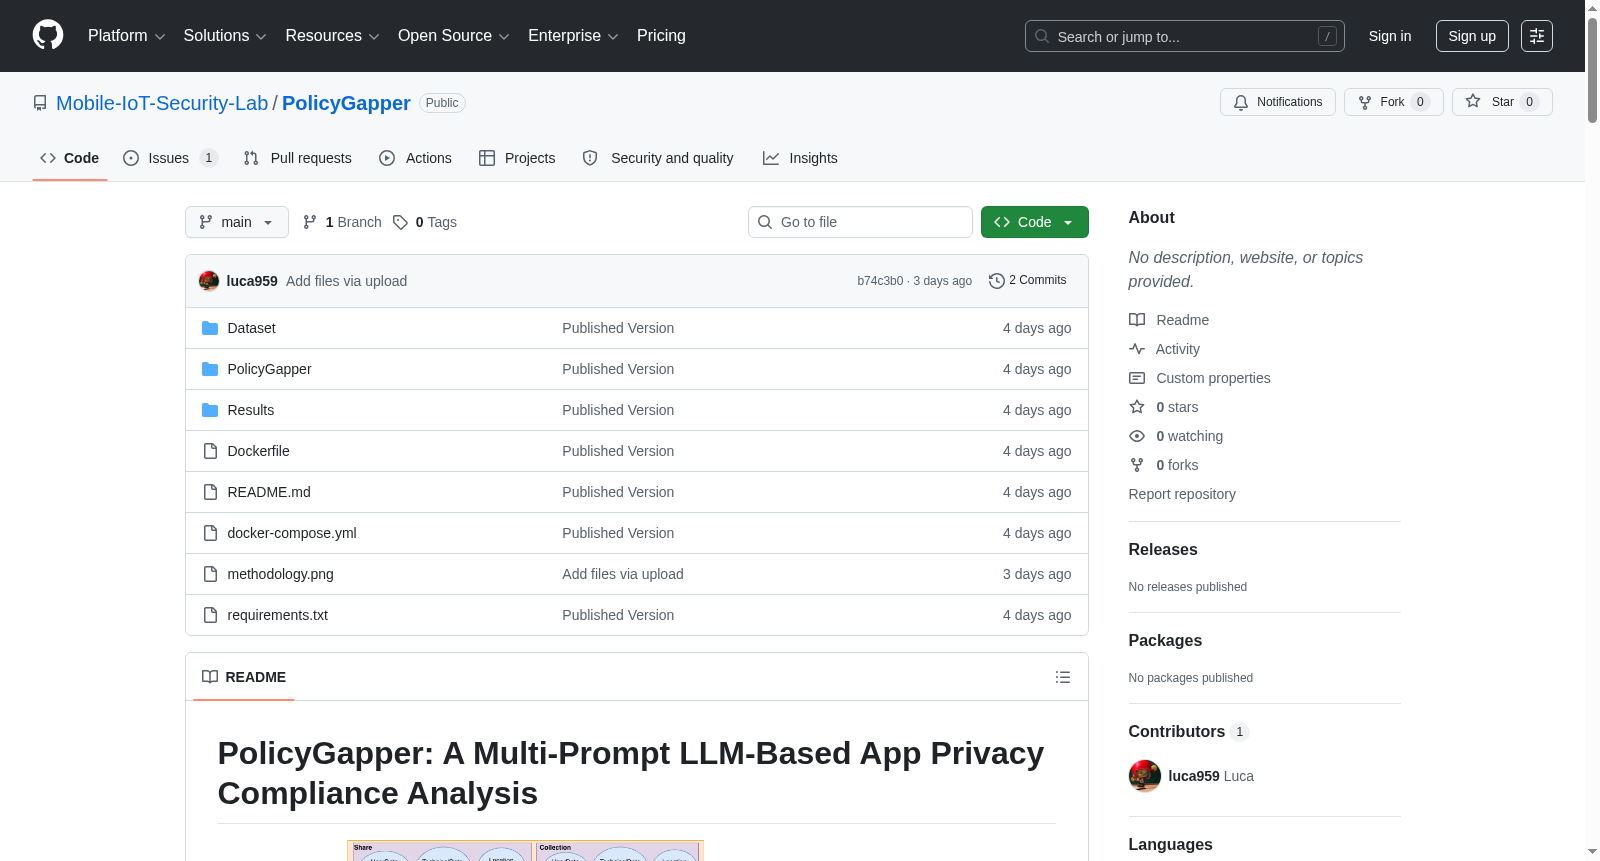Click the Sign up button
This screenshot has width=1600, height=861.
[1472, 36]
